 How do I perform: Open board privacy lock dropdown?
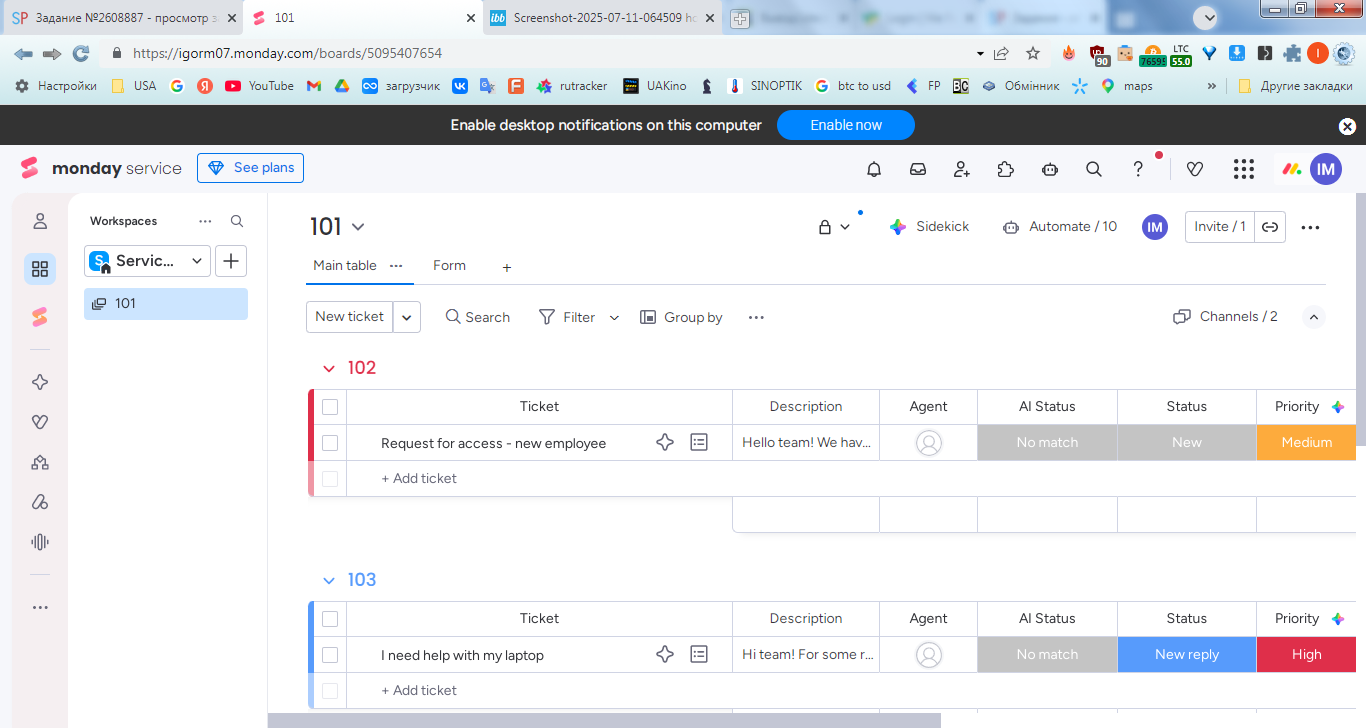tap(834, 227)
